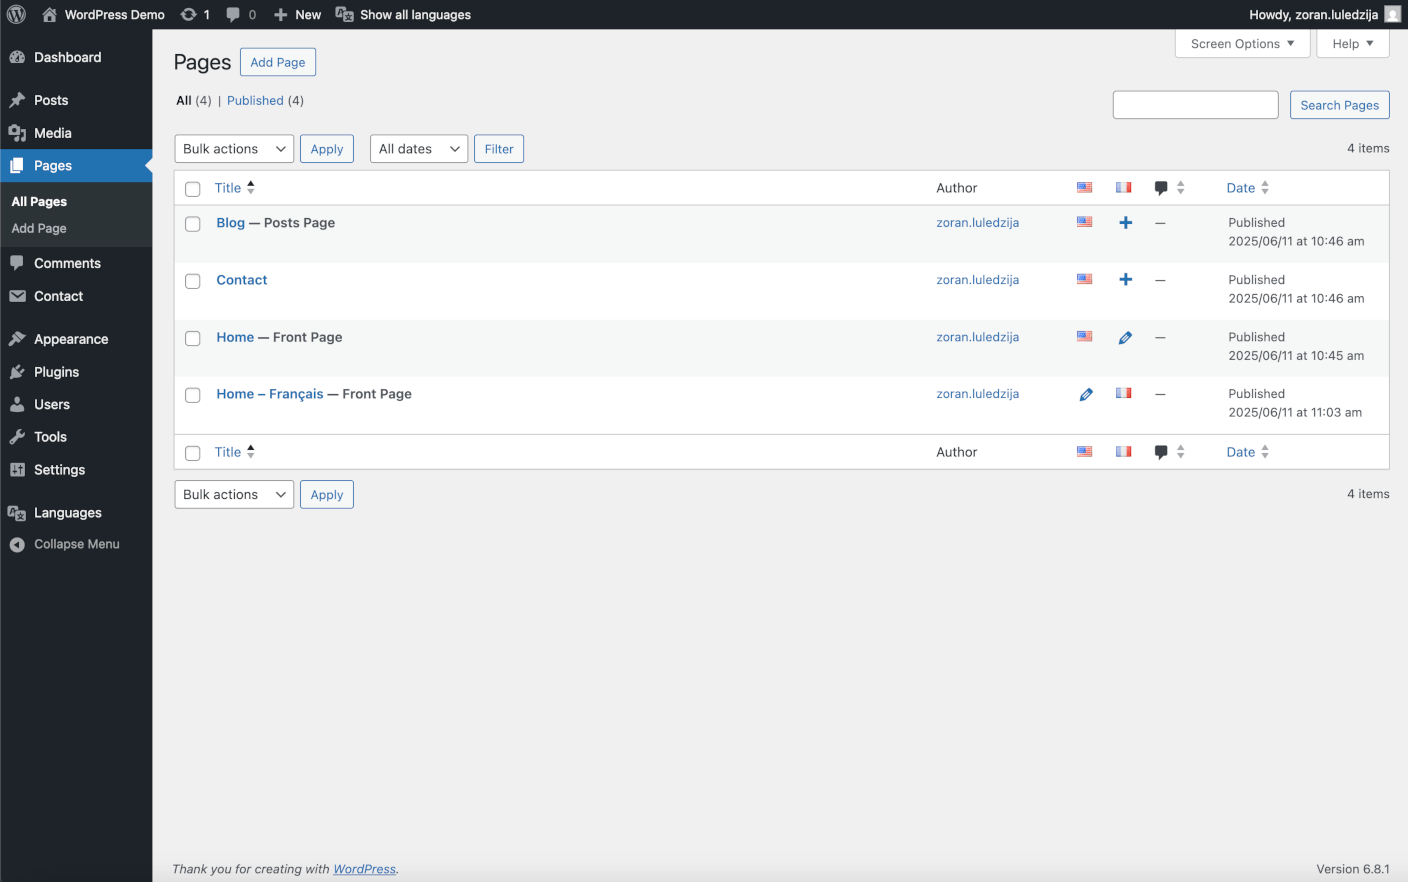This screenshot has height=882, width=1408.
Task: Click WordPress Demo site name
Action: pyautogui.click(x=103, y=14)
